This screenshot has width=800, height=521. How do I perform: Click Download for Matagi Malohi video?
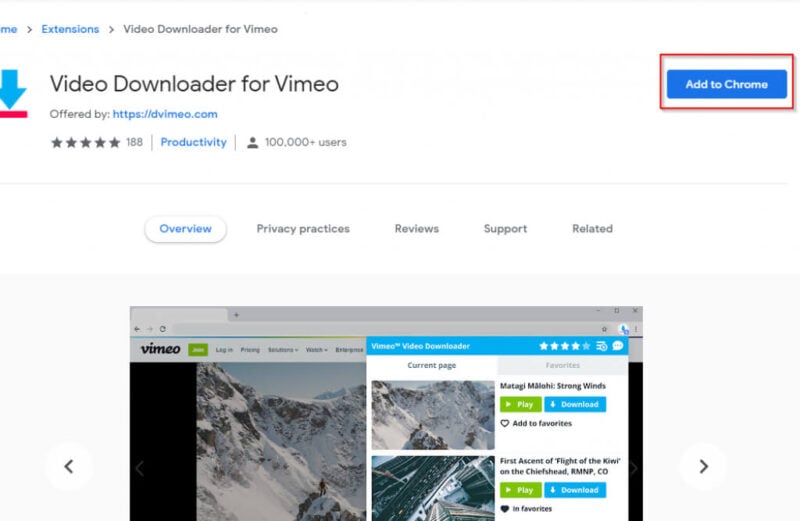574,404
